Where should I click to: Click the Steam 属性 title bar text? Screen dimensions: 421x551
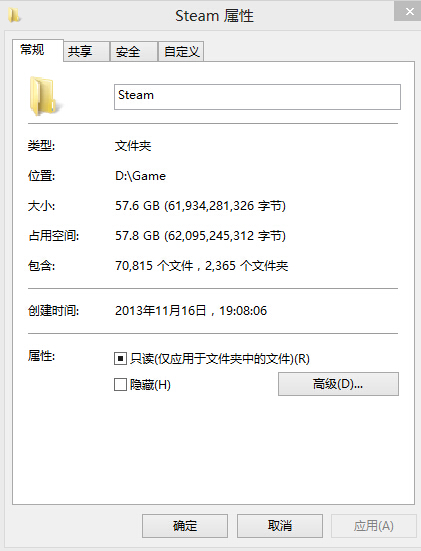(214, 16)
